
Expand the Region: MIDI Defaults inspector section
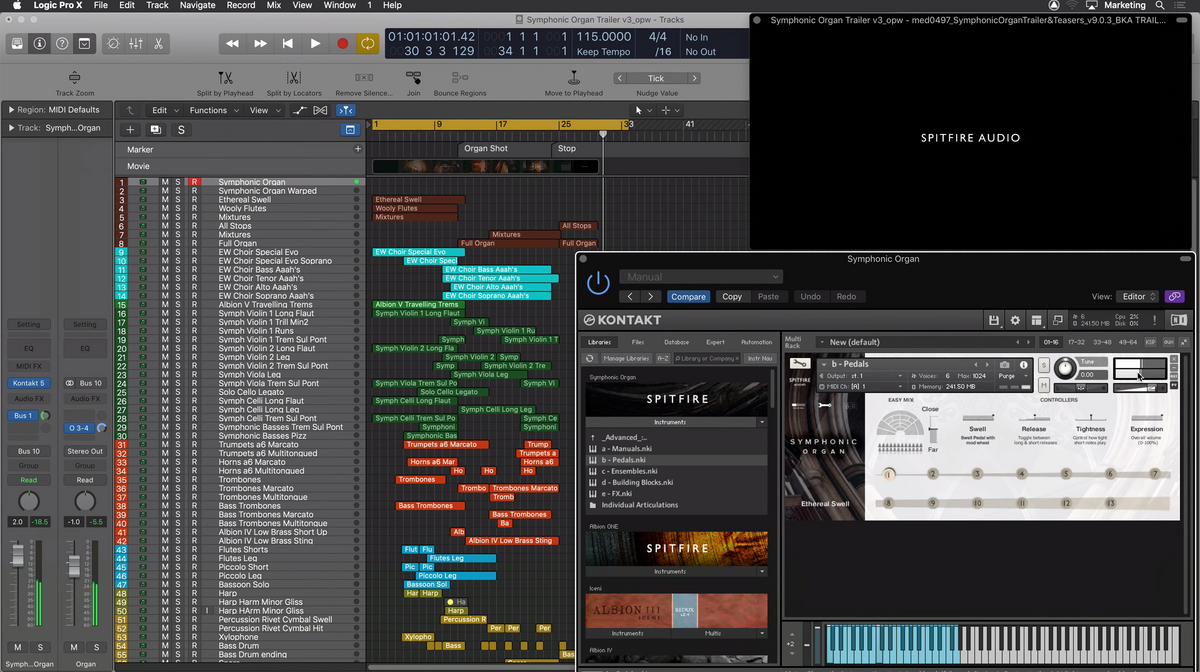tap(11, 110)
